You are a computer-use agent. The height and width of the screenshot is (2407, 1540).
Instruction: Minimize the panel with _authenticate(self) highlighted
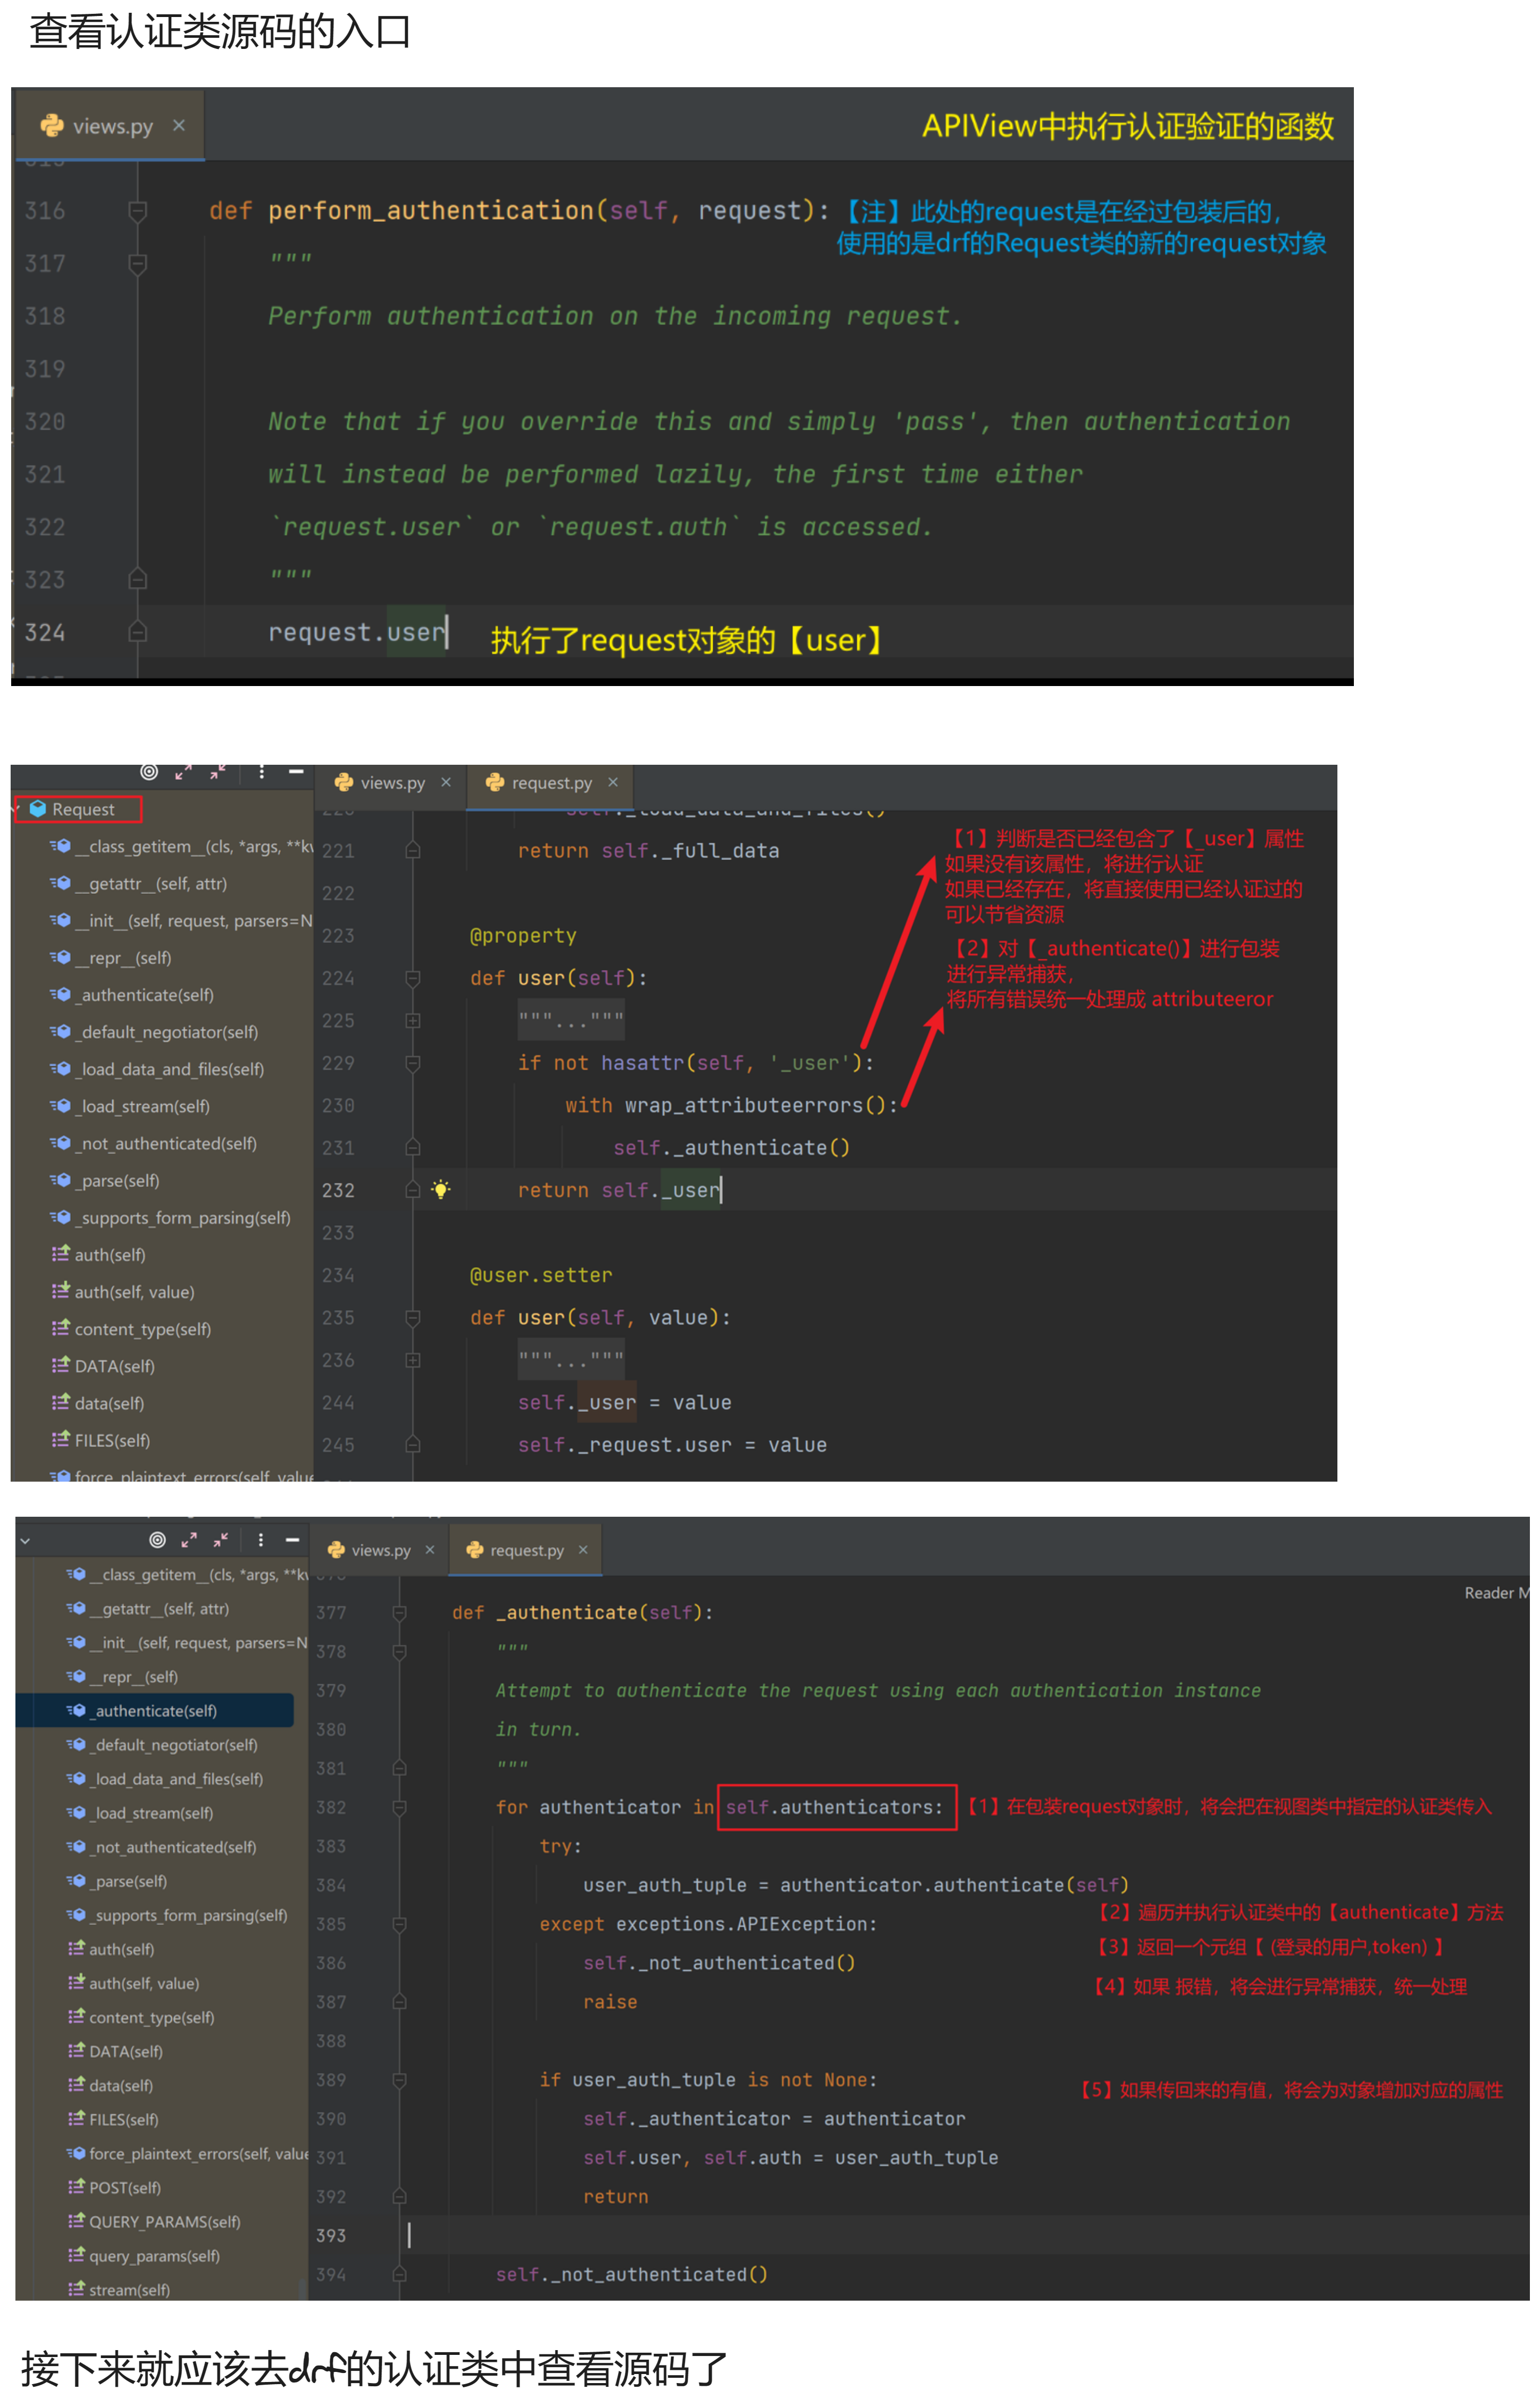pyautogui.click(x=293, y=1540)
